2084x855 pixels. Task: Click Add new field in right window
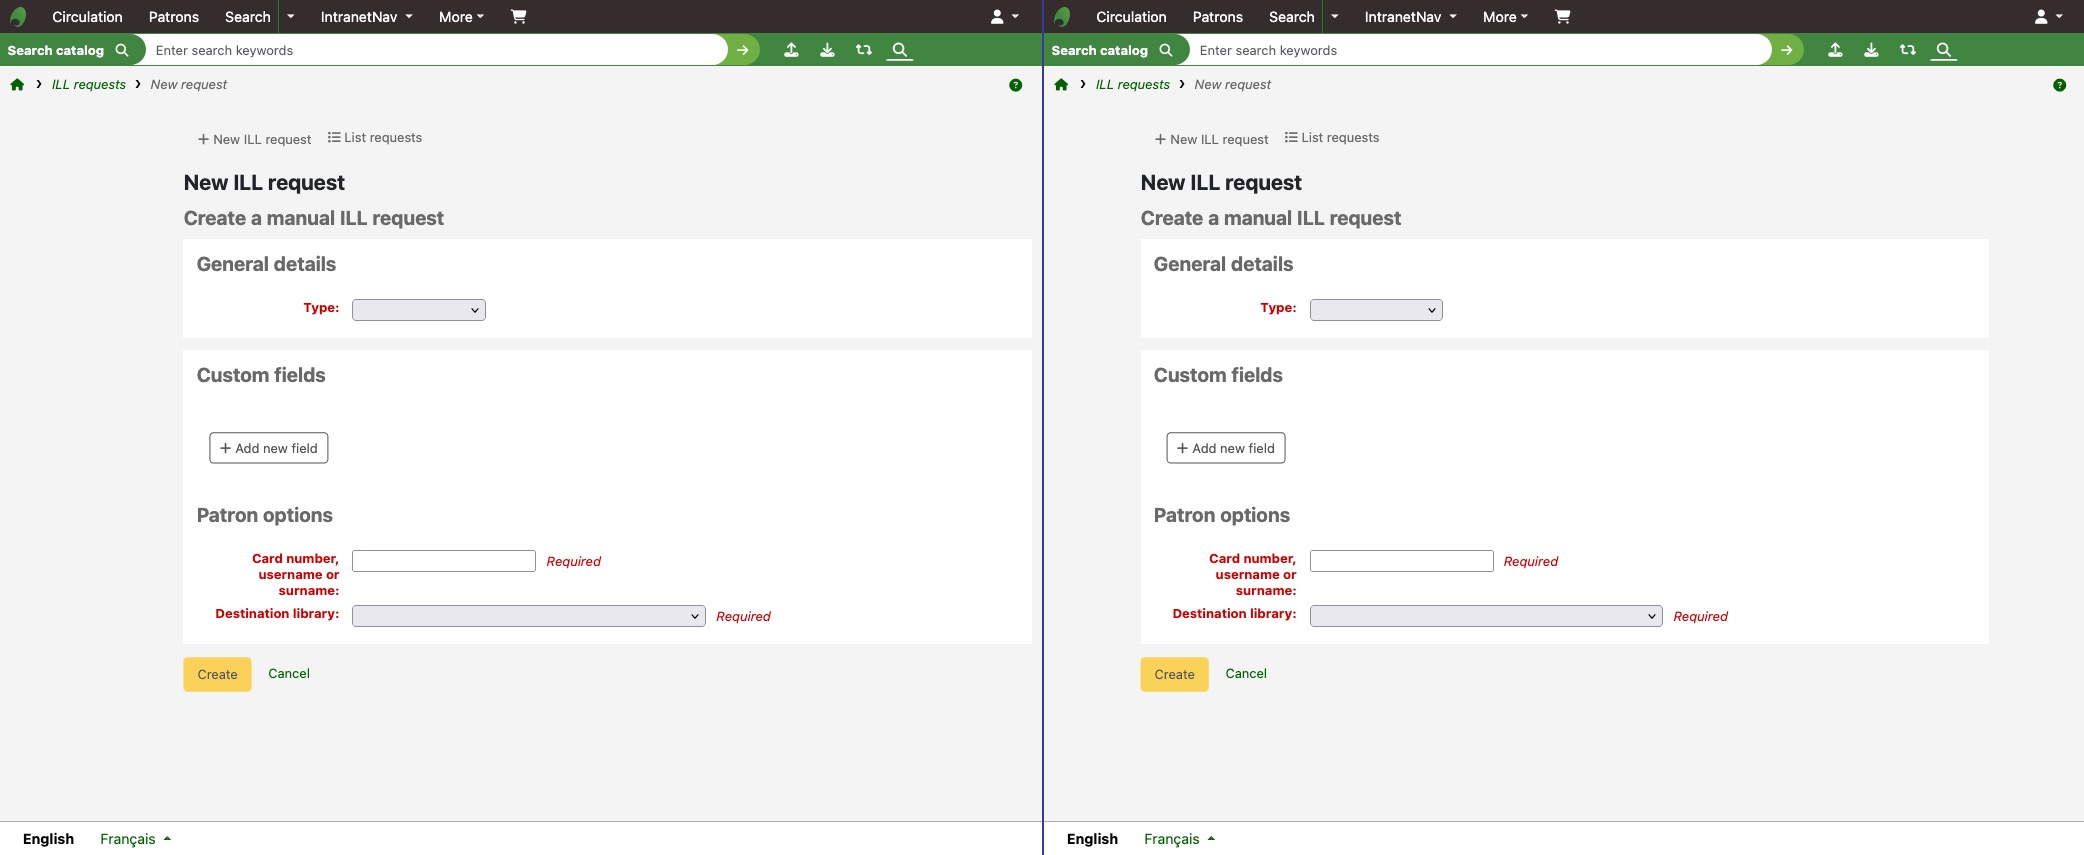(1225, 448)
